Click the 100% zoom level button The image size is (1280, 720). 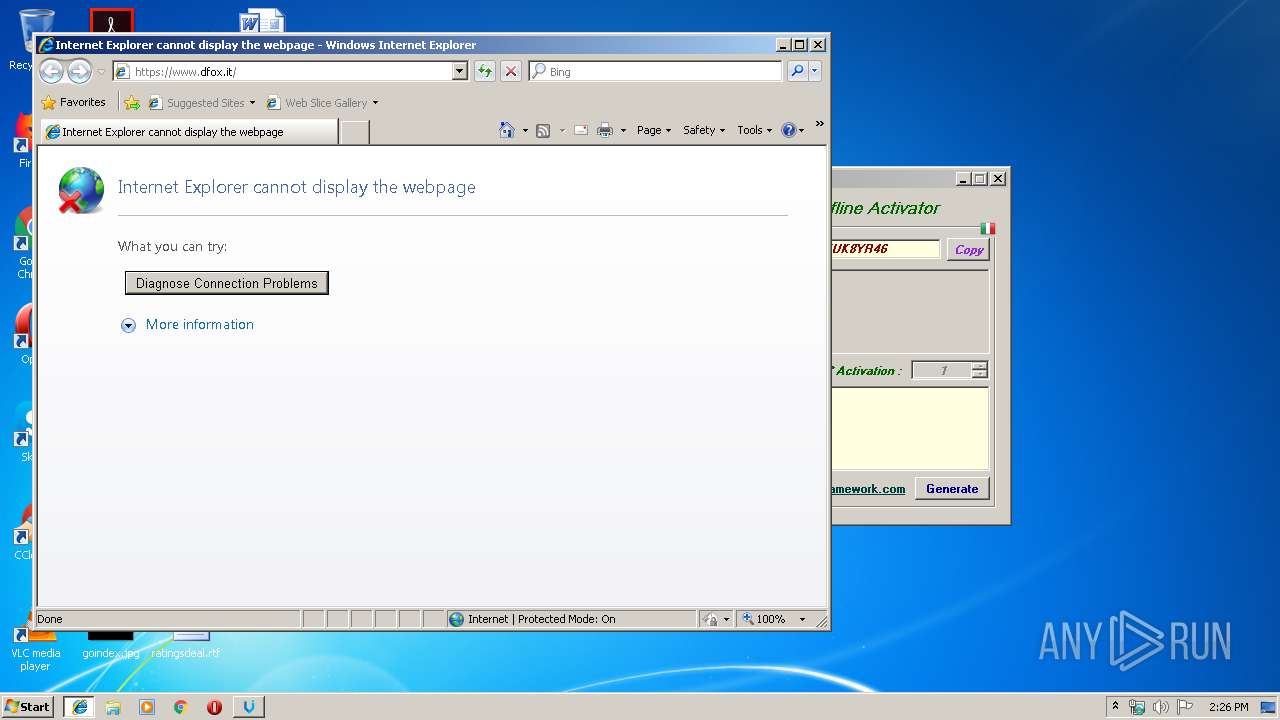pos(763,619)
